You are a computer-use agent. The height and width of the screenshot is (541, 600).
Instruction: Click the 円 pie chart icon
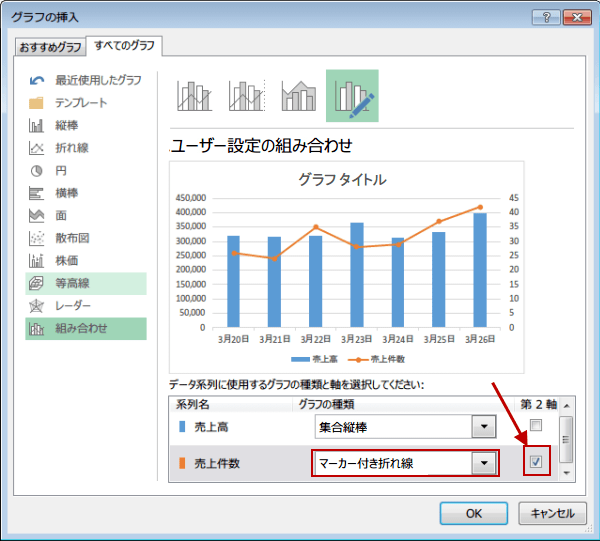pos(36,171)
